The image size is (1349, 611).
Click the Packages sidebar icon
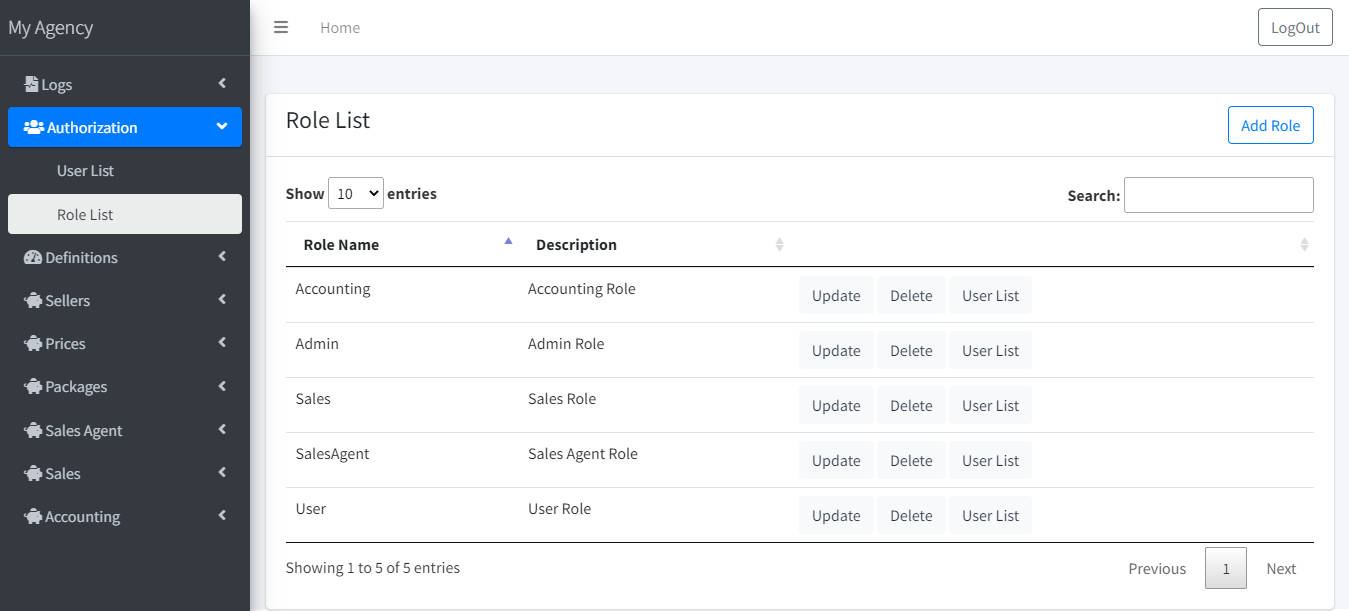click(x=32, y=386)
